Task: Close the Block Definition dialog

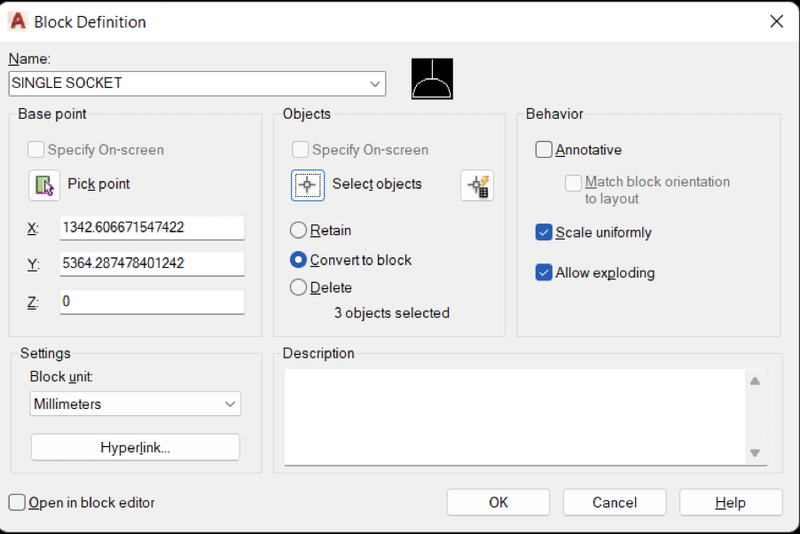Action: coord(777,21)
